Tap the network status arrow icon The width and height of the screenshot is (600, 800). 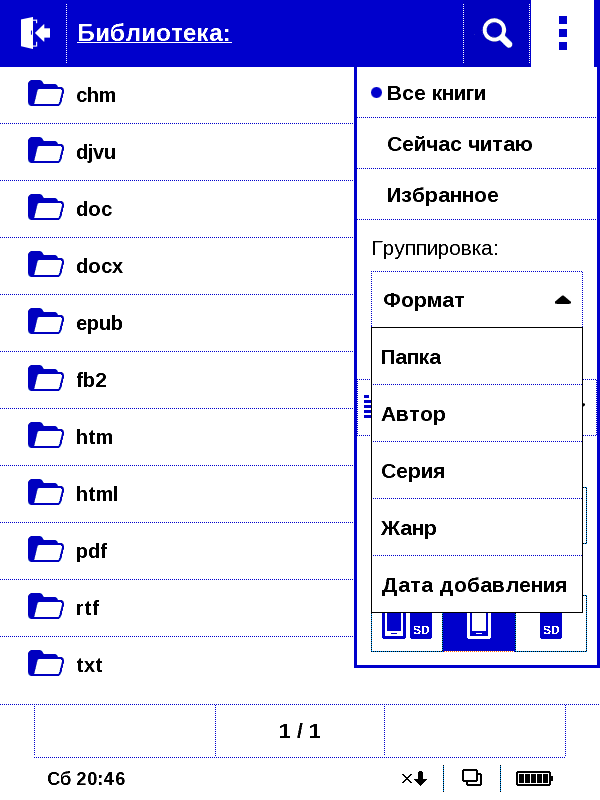click(414, 778)
